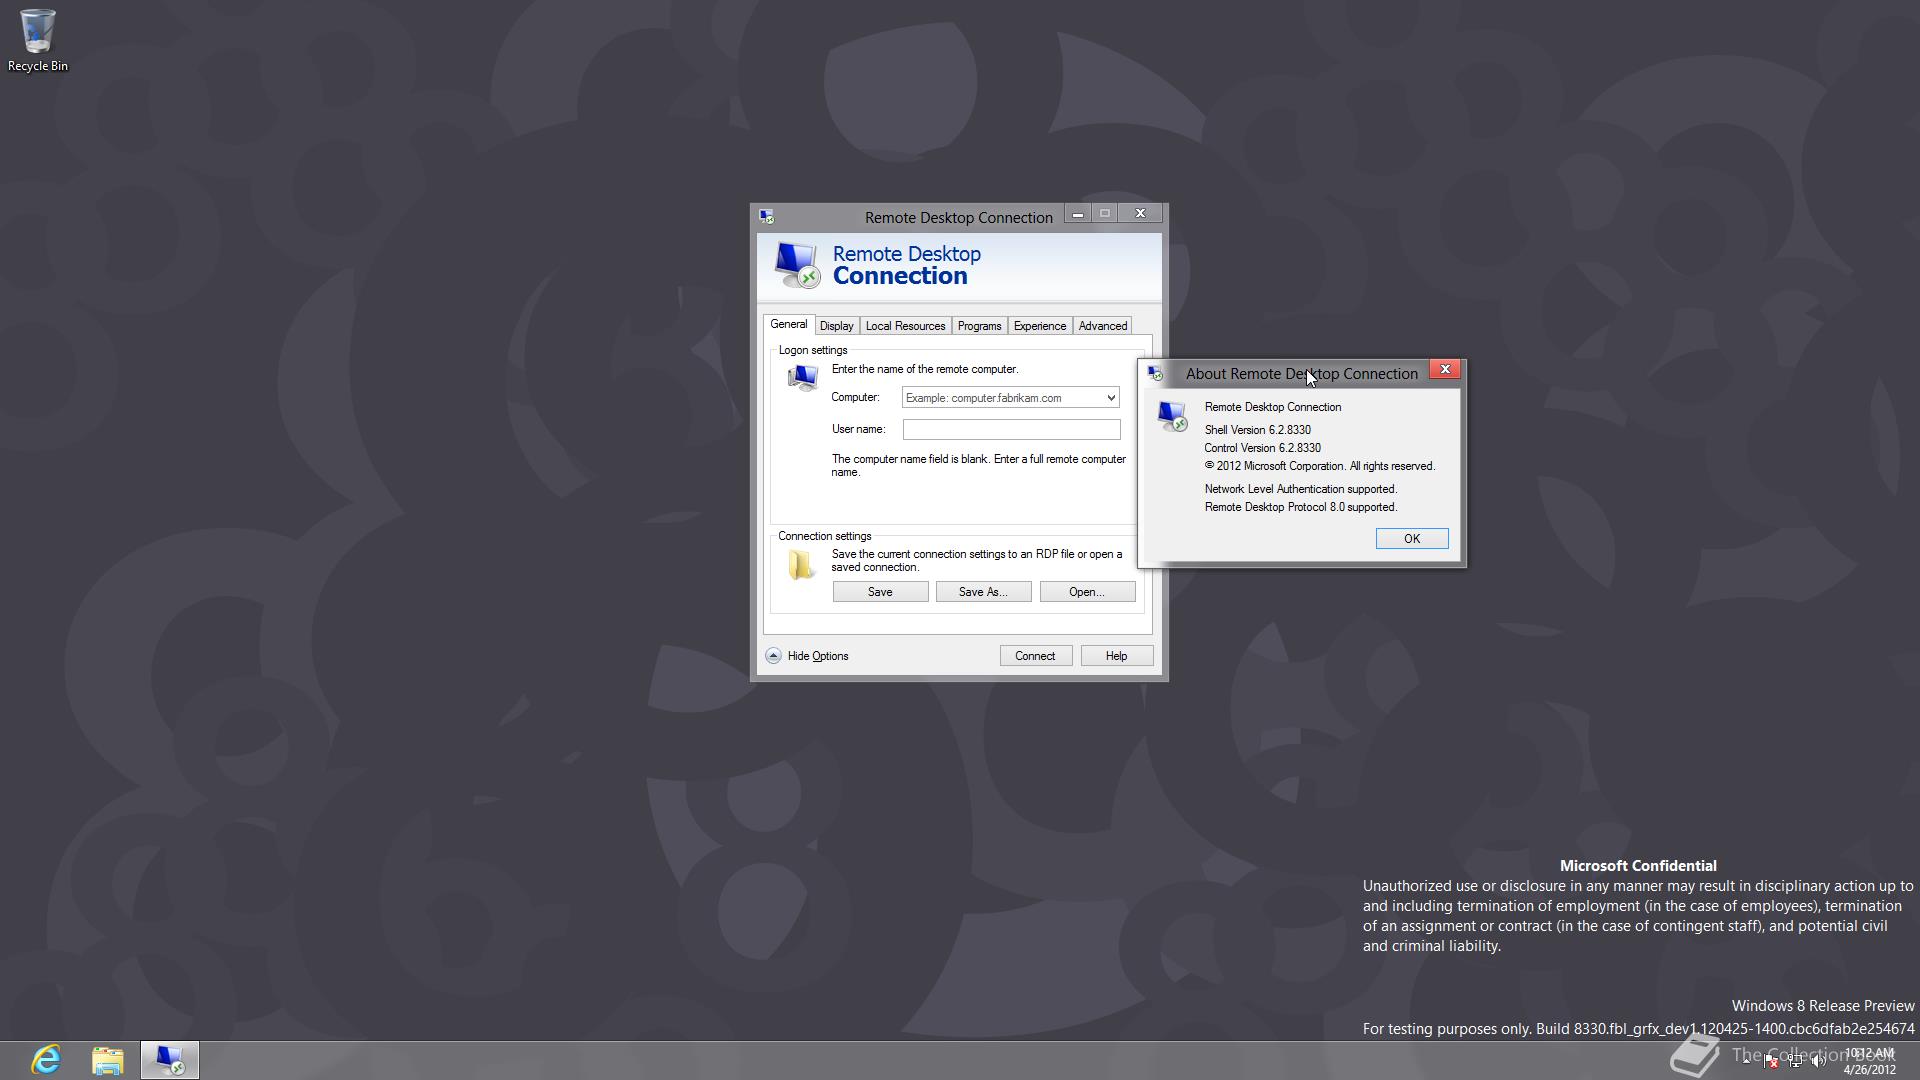This screenshot has height=1080, width=1920.
Task: Click the Save As... button
Action: pos(983,592)
